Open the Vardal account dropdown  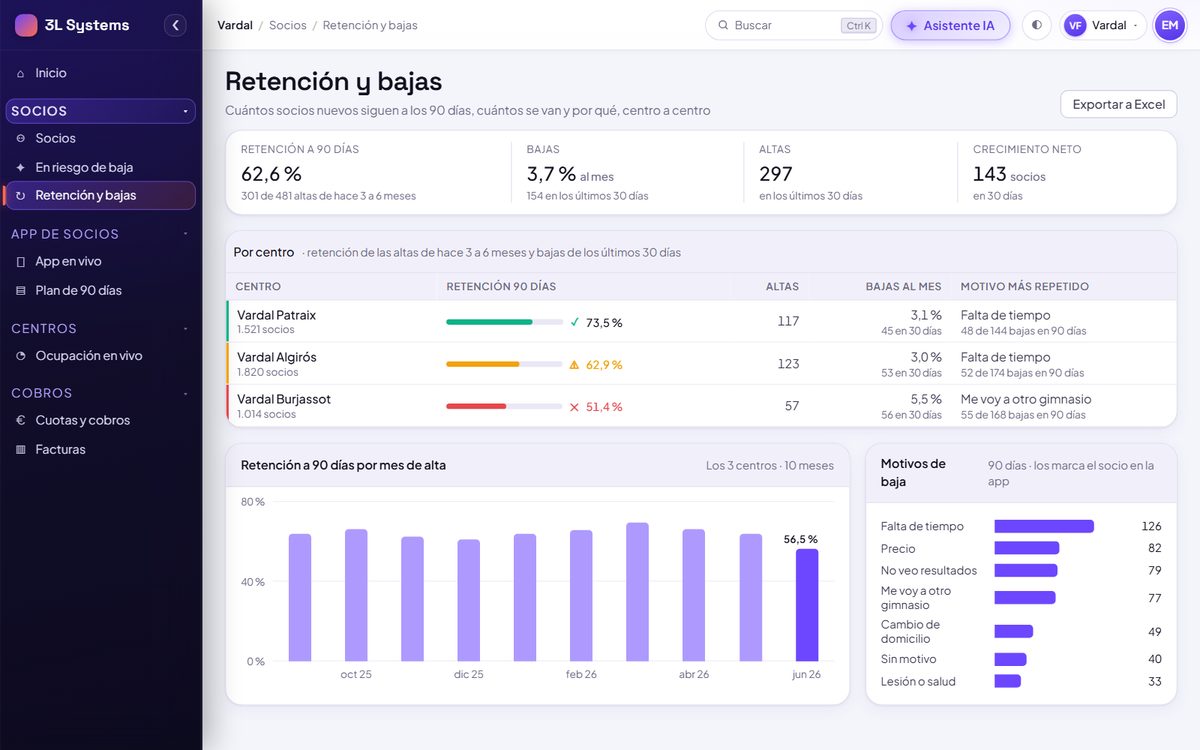(x=1103, y=25)
